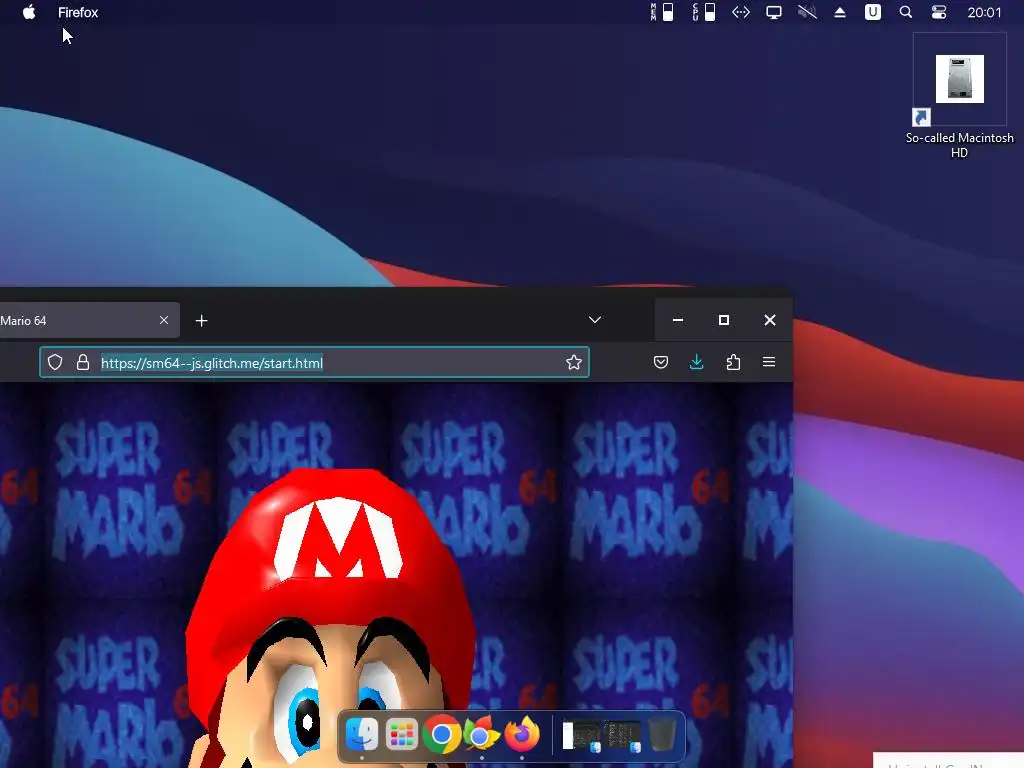Open the U input source icon
This screenshot has width=1024, height=768.
click(x=872, y=12)
